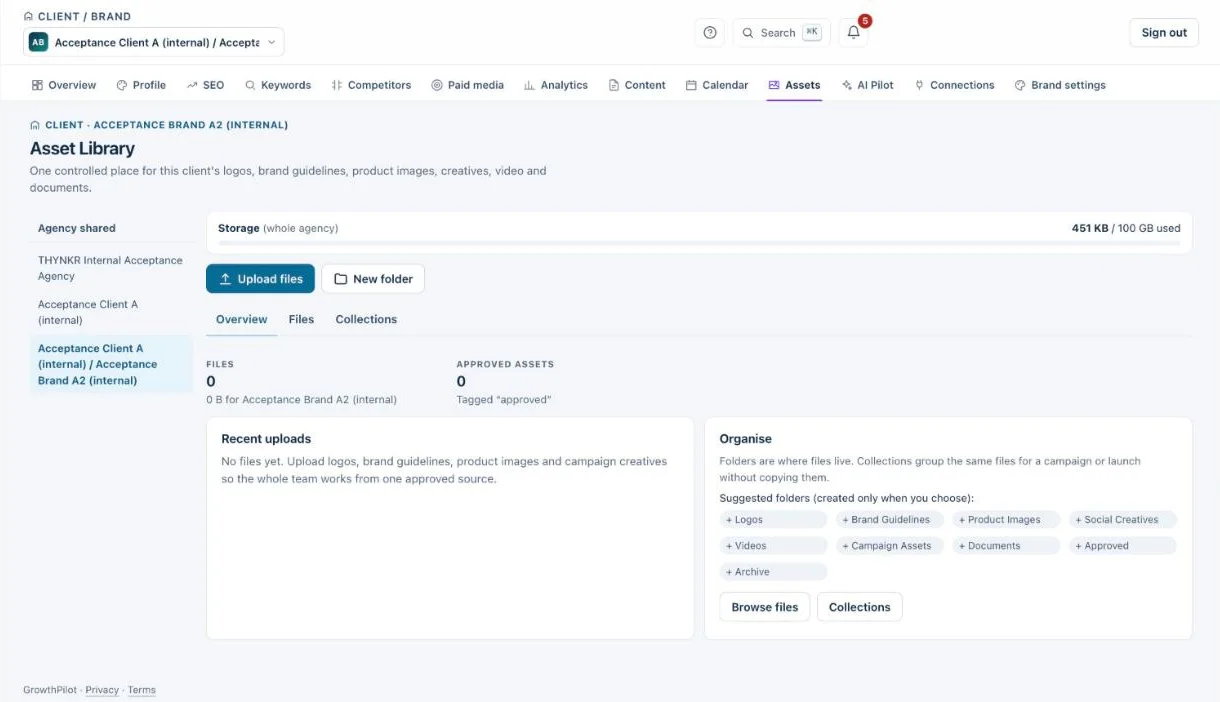Add the suggested Logos folder
Screen dimensions: 1220x702
(773, 520)
